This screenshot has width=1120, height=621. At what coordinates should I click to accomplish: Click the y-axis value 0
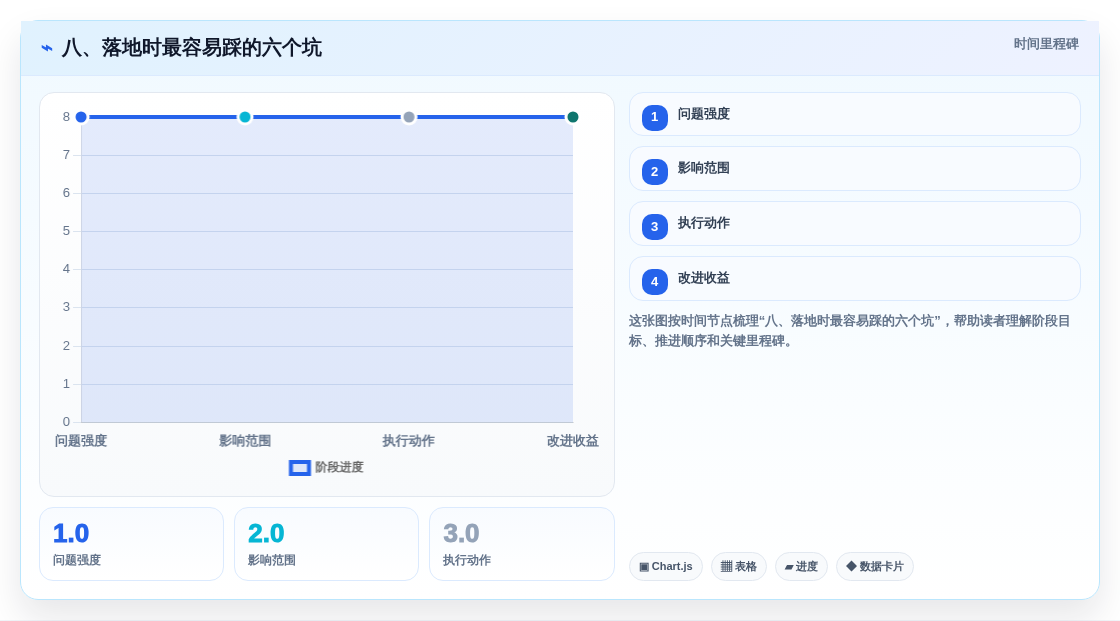[x=66, y=422]
